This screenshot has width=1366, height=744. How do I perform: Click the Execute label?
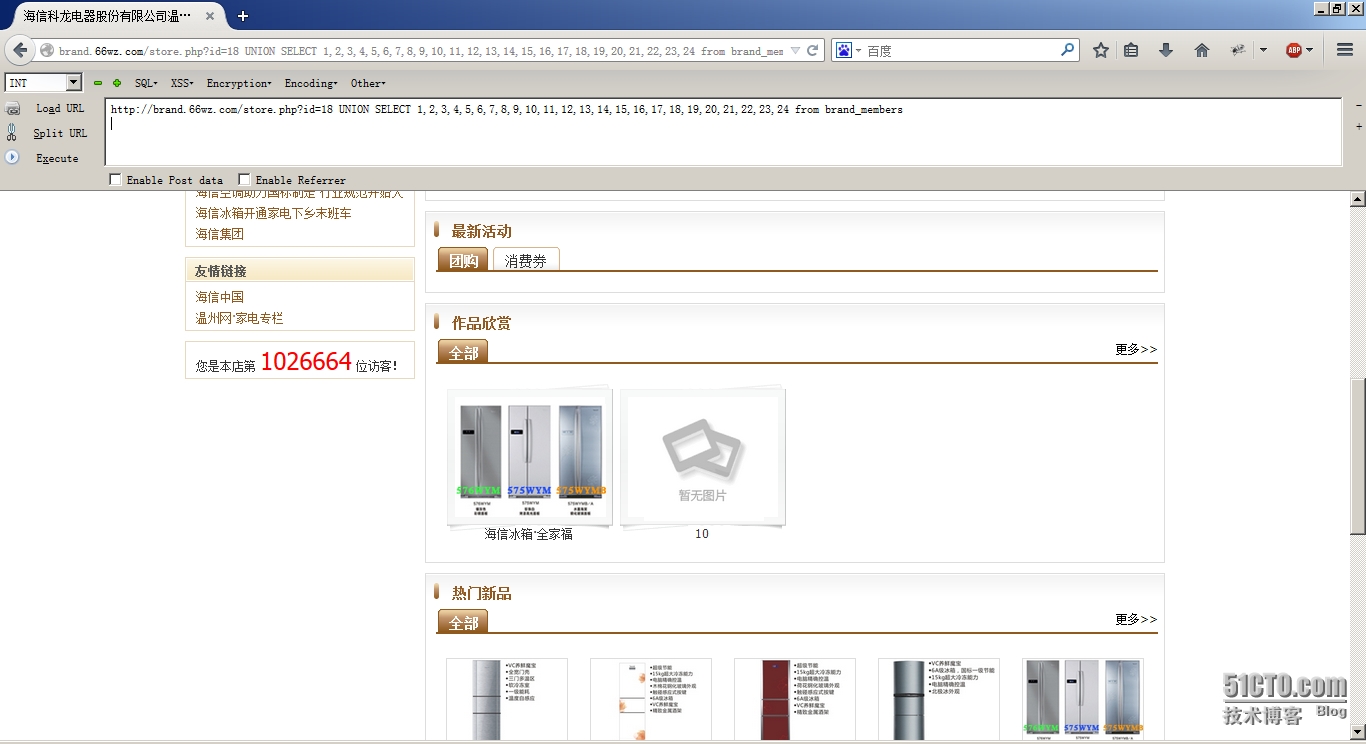pos(57,159)
